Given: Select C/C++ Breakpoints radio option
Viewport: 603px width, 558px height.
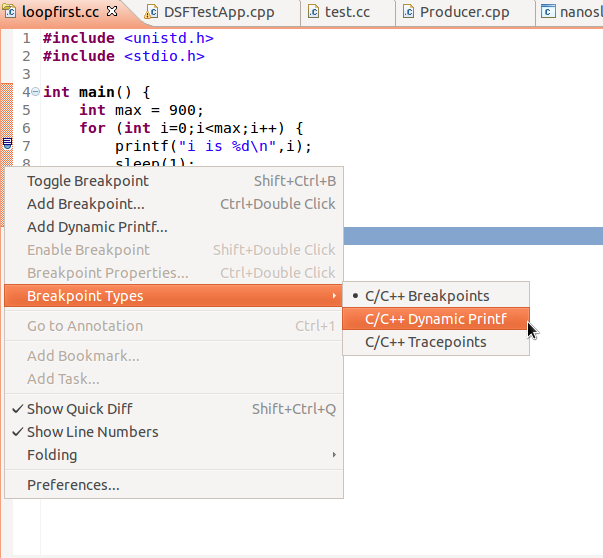Looking at the screenshot, I should click(436, 296).
